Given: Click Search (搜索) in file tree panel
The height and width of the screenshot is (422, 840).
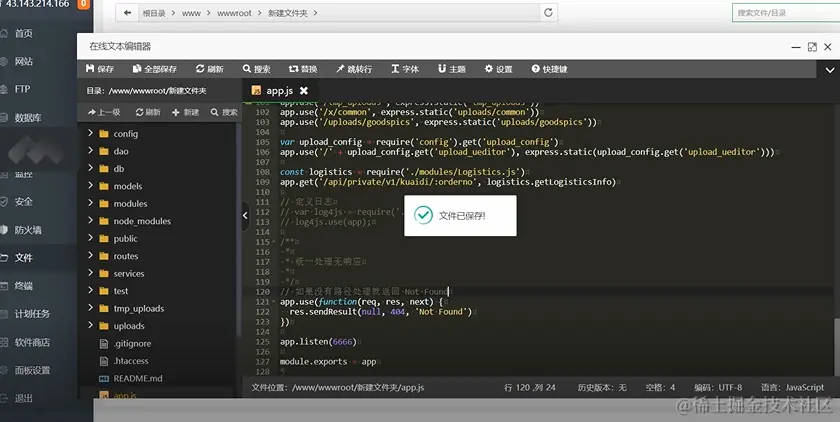Looking at the screenshot, I should point(224,112).
